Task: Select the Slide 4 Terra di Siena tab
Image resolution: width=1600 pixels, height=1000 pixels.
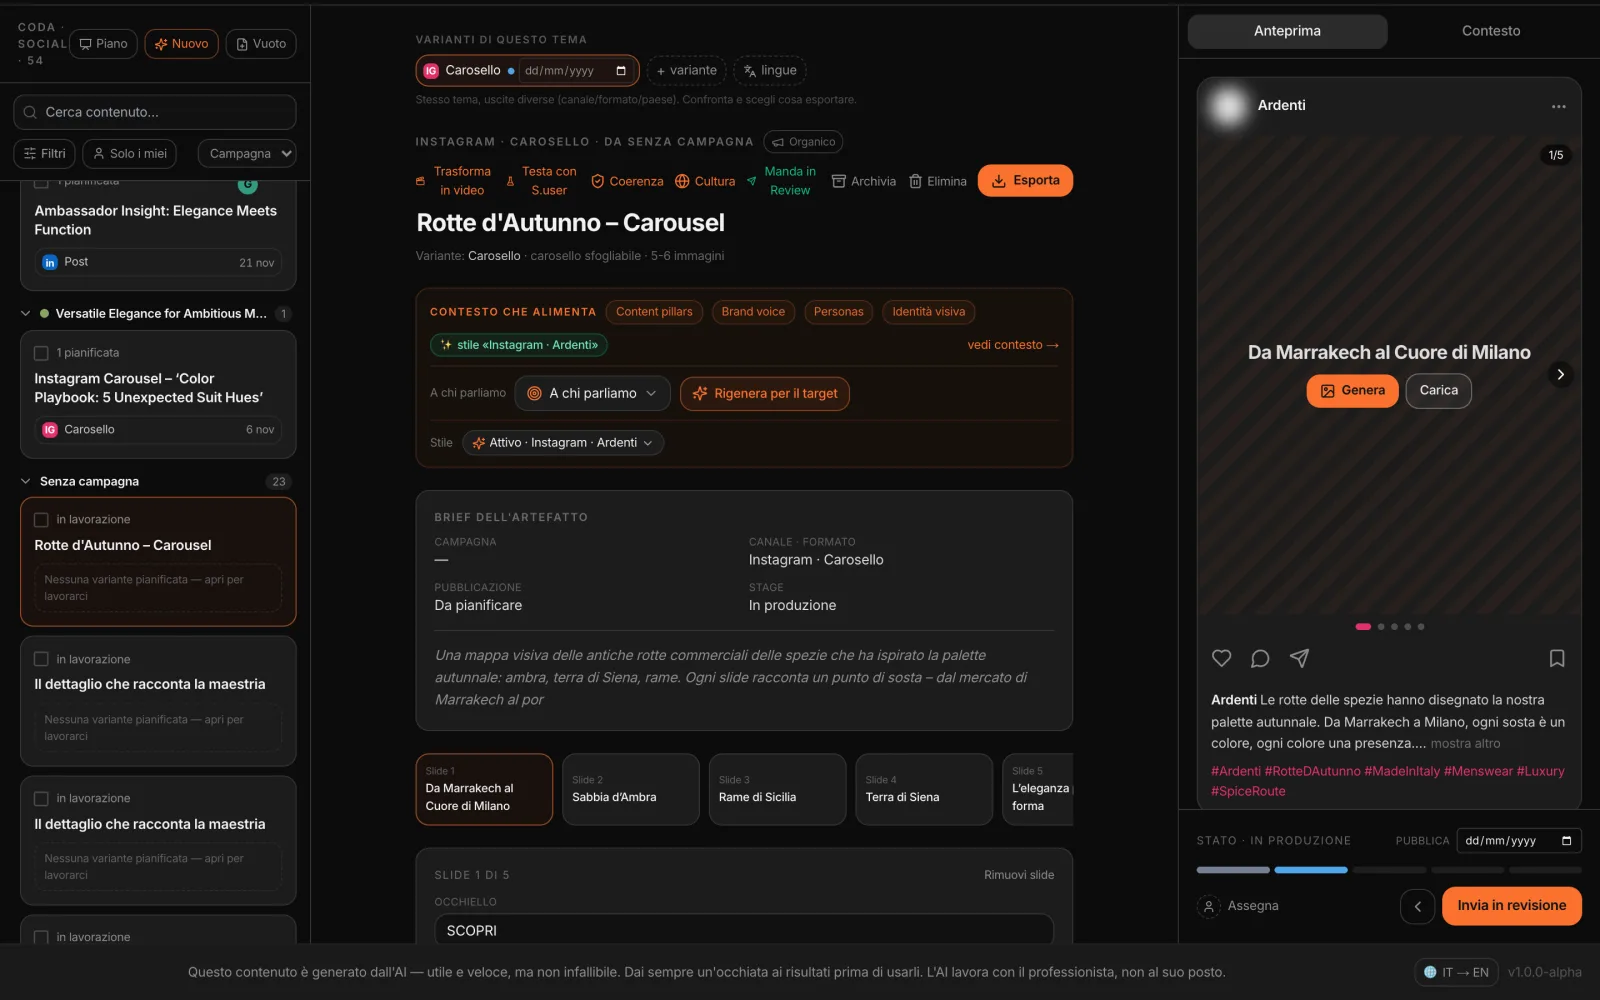Action: (924, 789)
